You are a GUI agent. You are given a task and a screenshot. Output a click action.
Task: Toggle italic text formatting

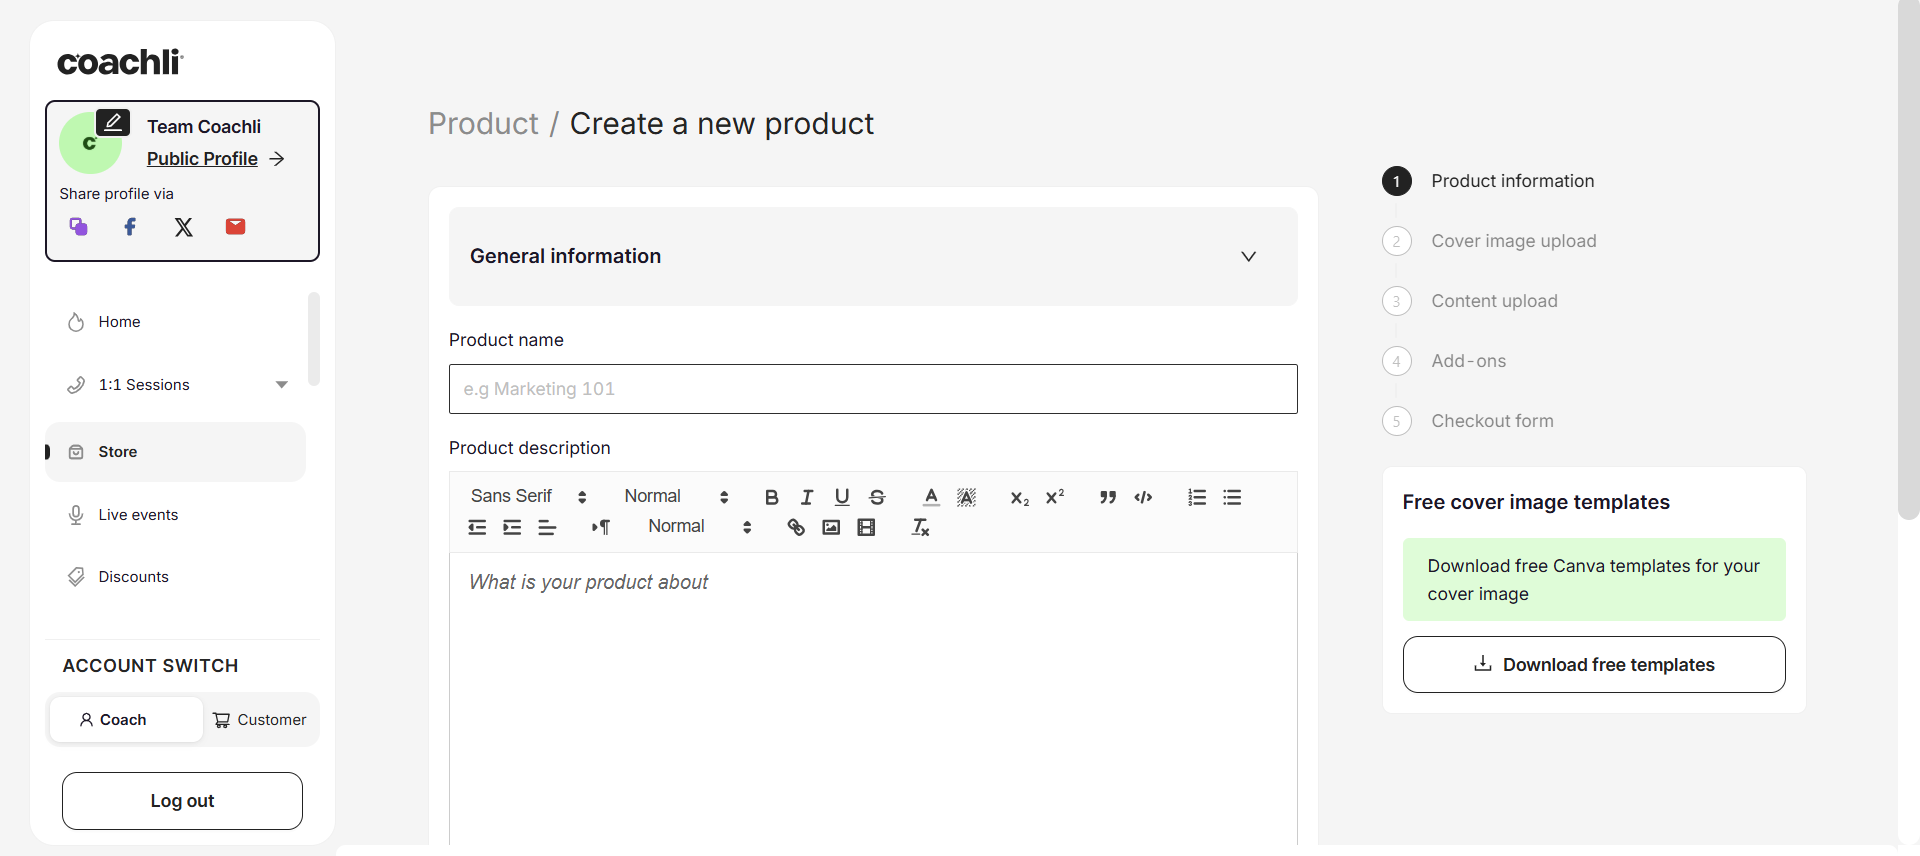(x=807, y=497)
